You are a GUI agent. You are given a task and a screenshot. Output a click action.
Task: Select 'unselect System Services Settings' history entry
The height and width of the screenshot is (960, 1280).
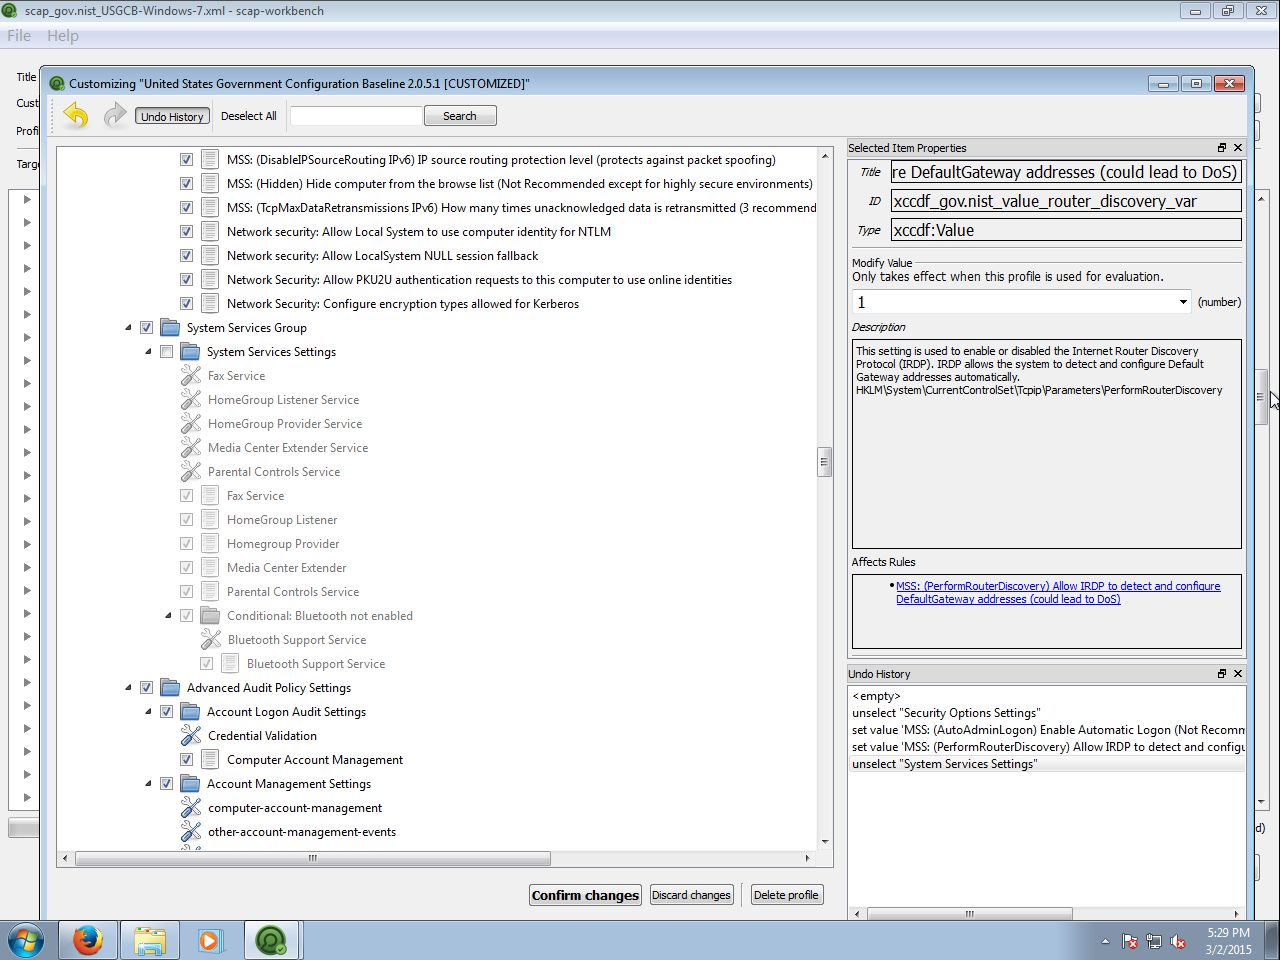[x=1047, y=764]
